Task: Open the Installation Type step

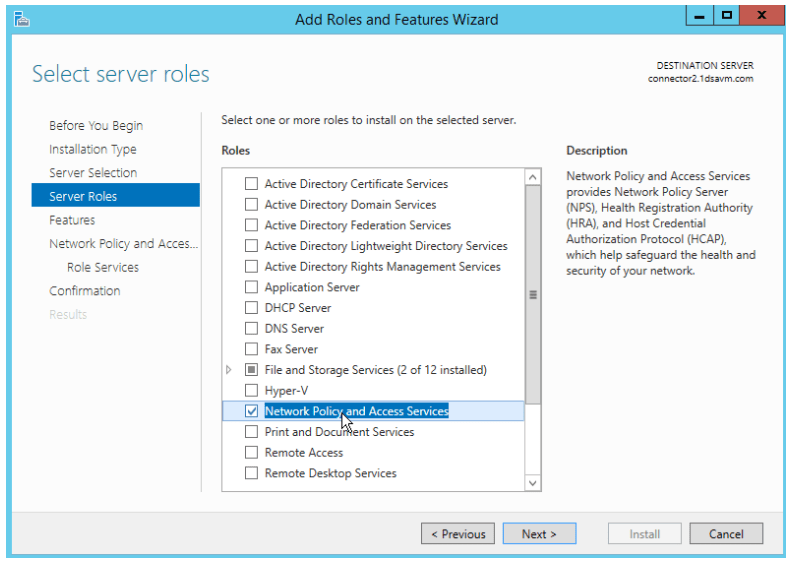Action: coord(93,149)
